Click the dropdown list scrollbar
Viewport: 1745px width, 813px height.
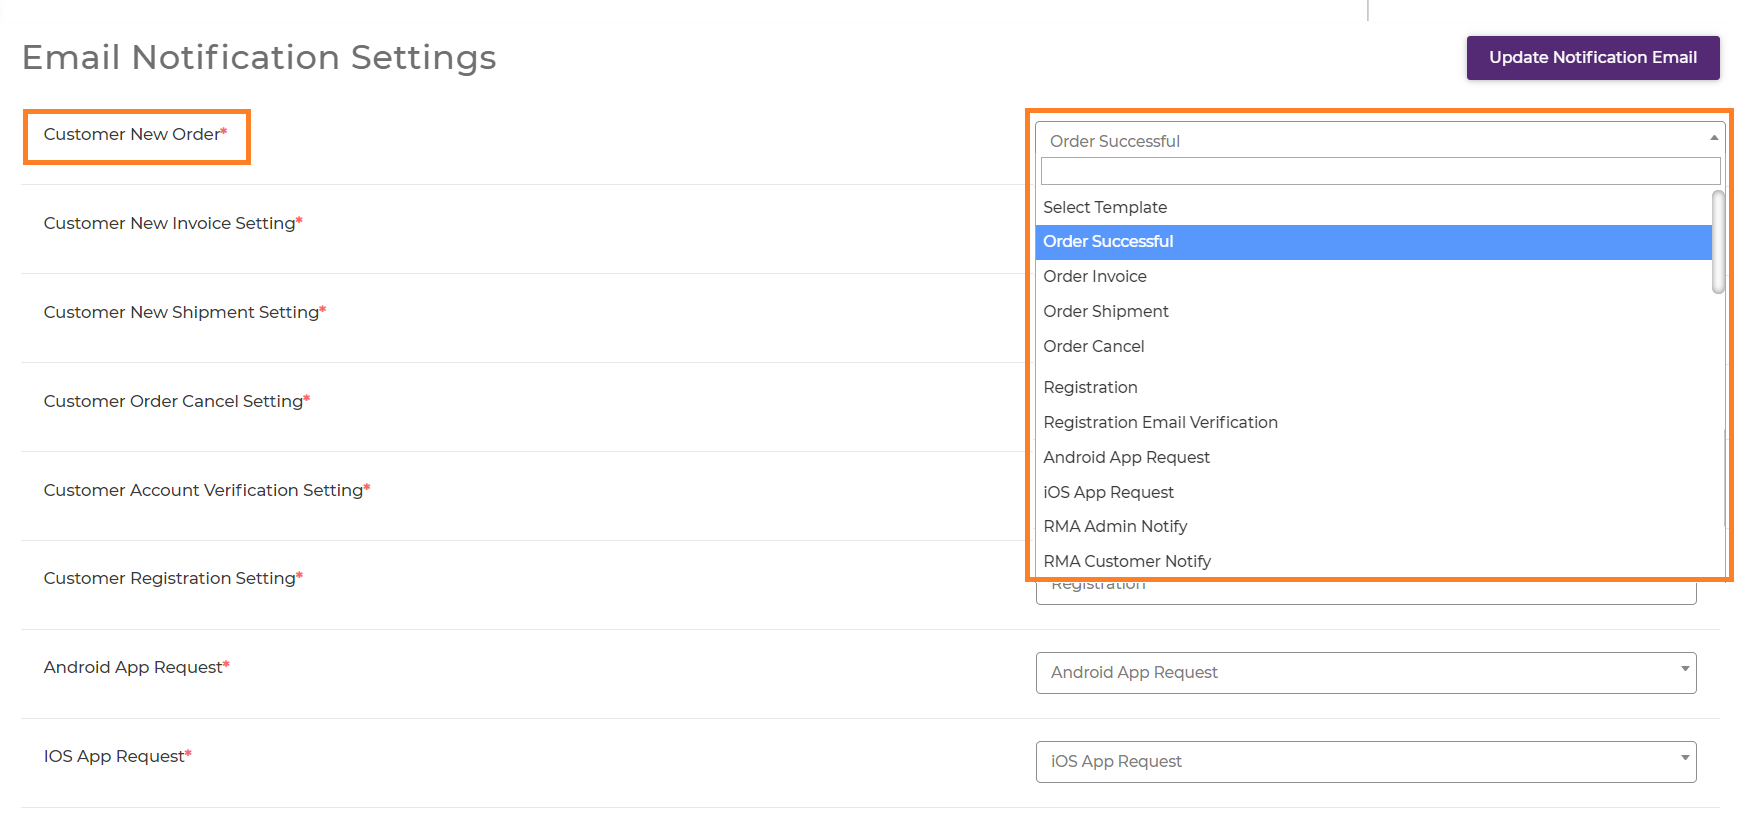click(1718, 243)
